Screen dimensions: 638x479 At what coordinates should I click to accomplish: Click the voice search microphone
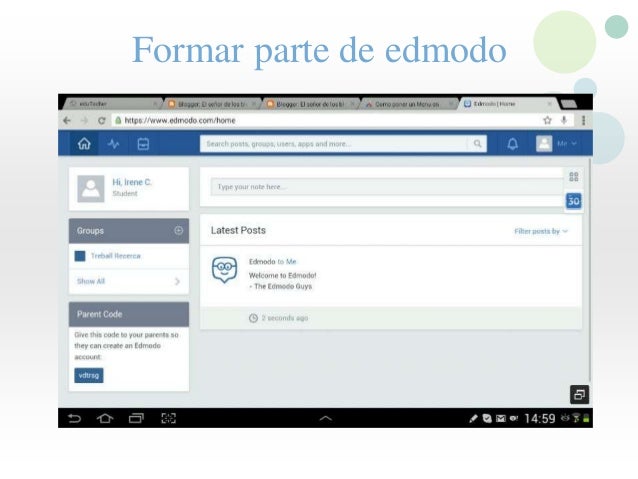click(564, 120)
